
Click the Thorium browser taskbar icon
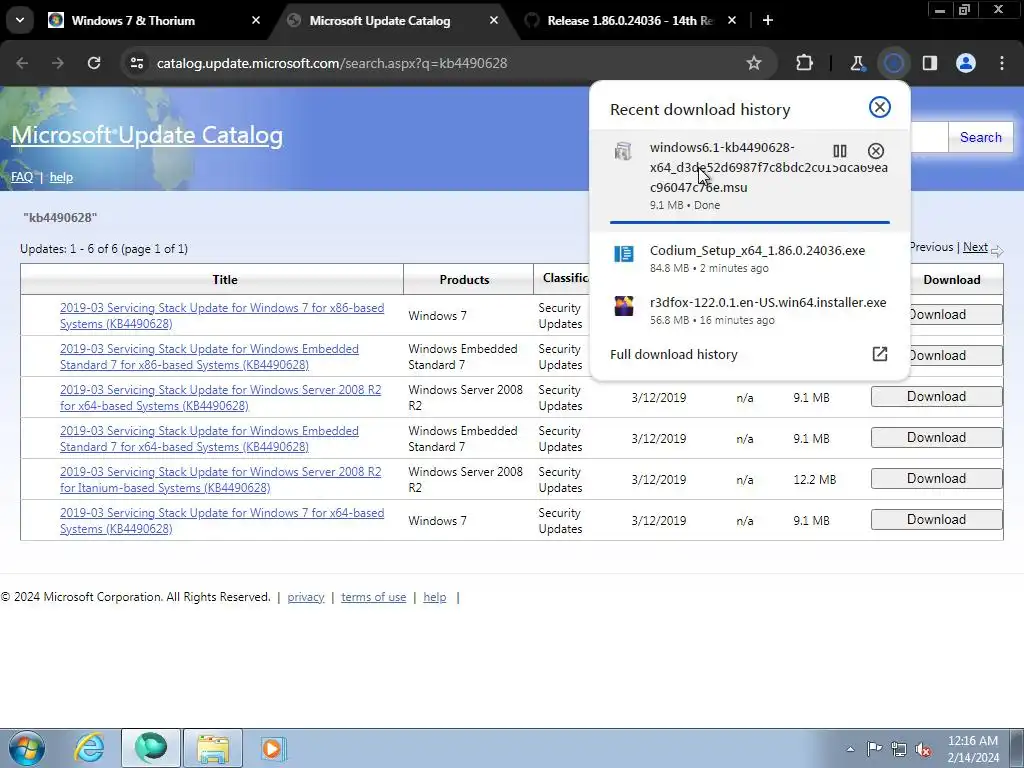[150, 748]
